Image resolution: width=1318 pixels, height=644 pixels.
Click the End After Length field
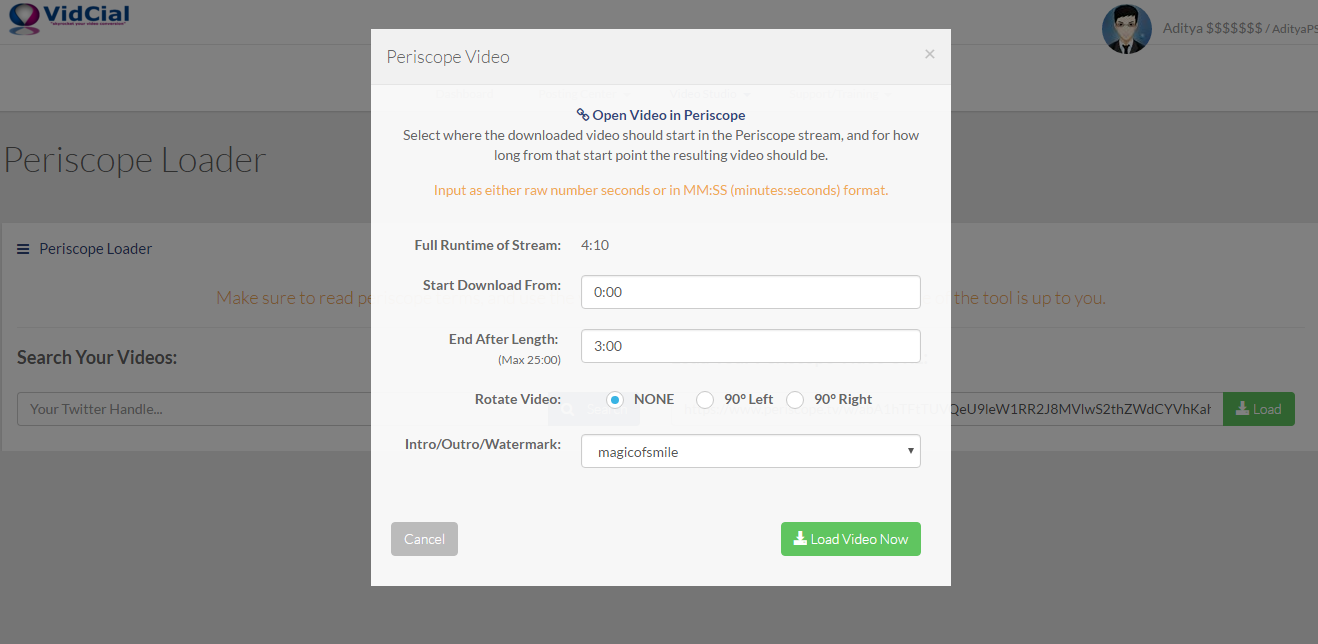pos(750,346)
